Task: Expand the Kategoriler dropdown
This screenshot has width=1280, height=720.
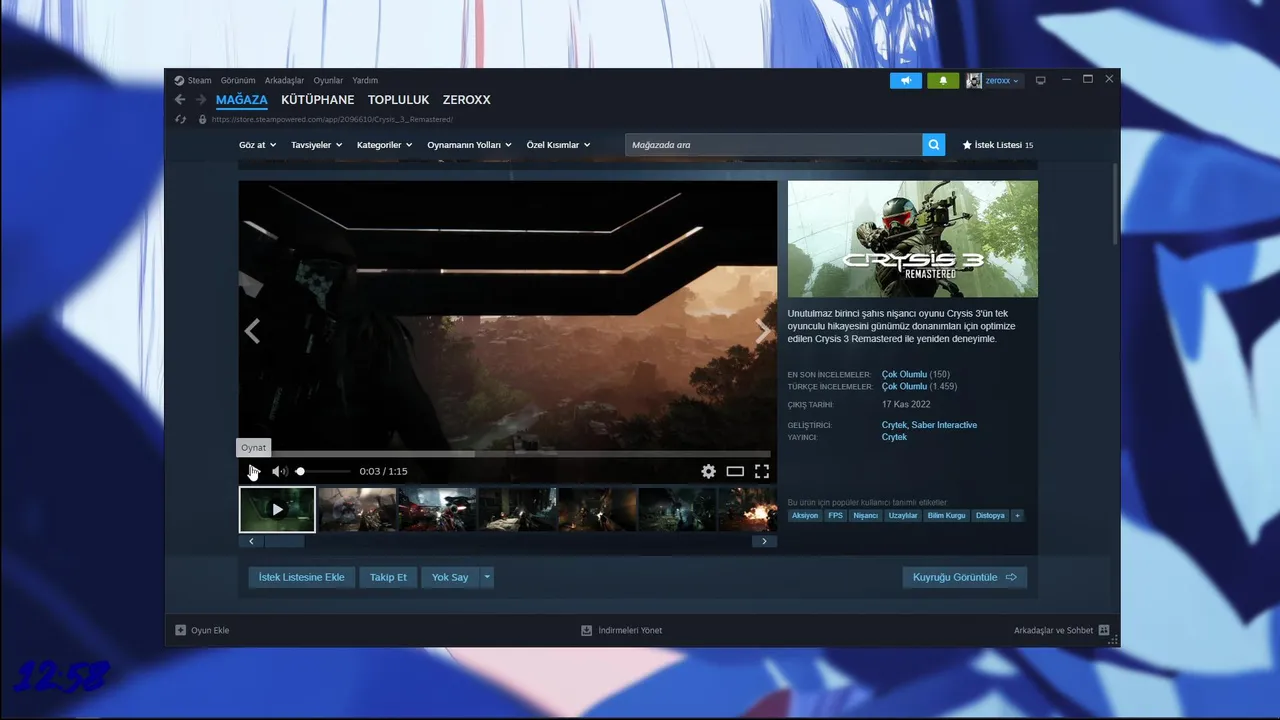Action: (384, 145)
